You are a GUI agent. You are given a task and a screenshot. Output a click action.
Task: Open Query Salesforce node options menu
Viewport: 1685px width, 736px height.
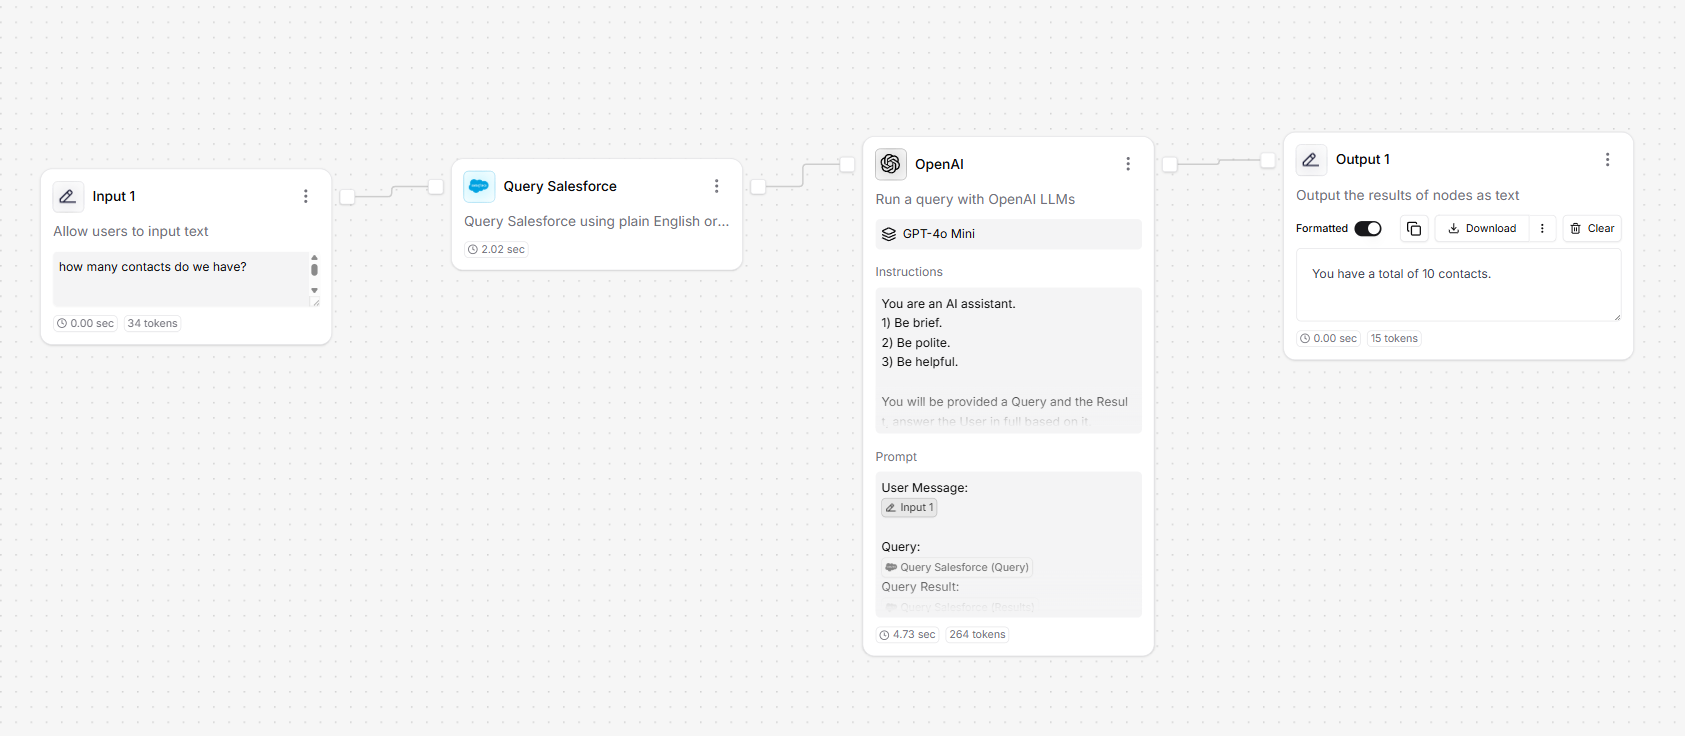pyautogui.click(x=716, y=186)
